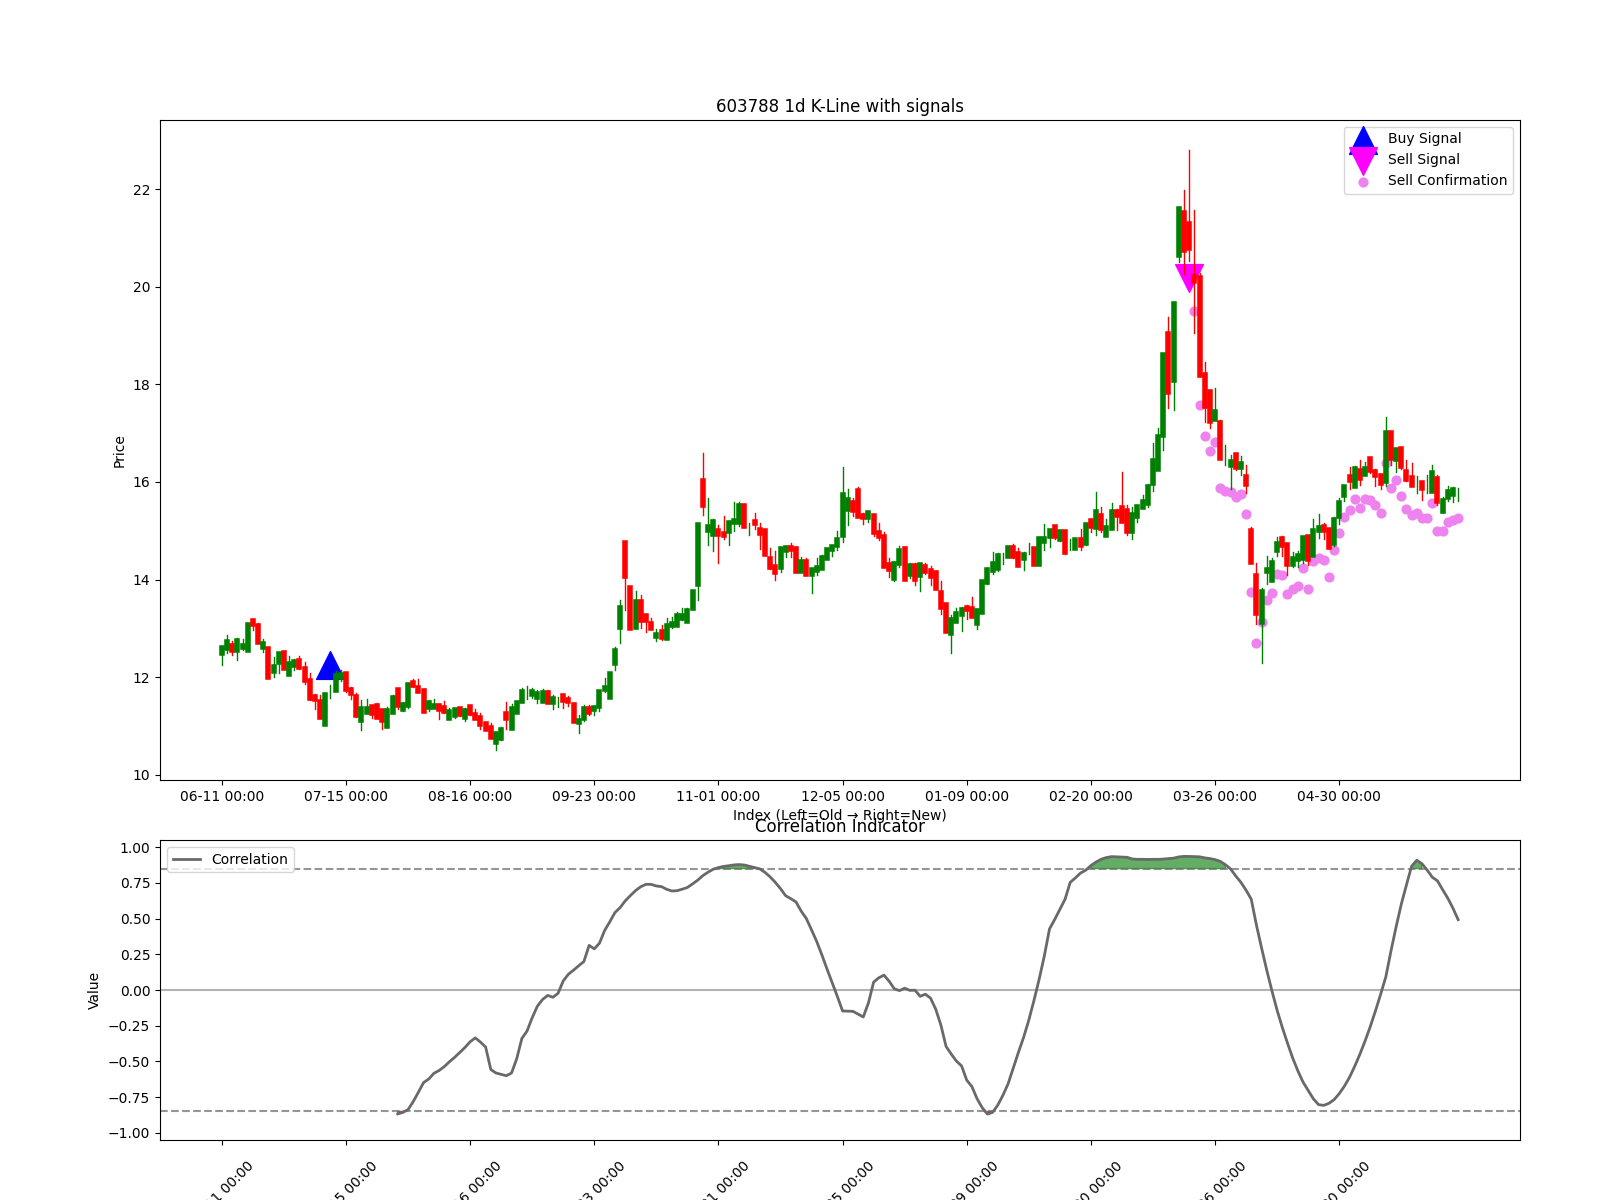Image resolution: width=1600 pixels, height=1200 pixels.
Task: Click the magenta Sell Signal triangle near the peak
Action: click(x=1189, y=278)
